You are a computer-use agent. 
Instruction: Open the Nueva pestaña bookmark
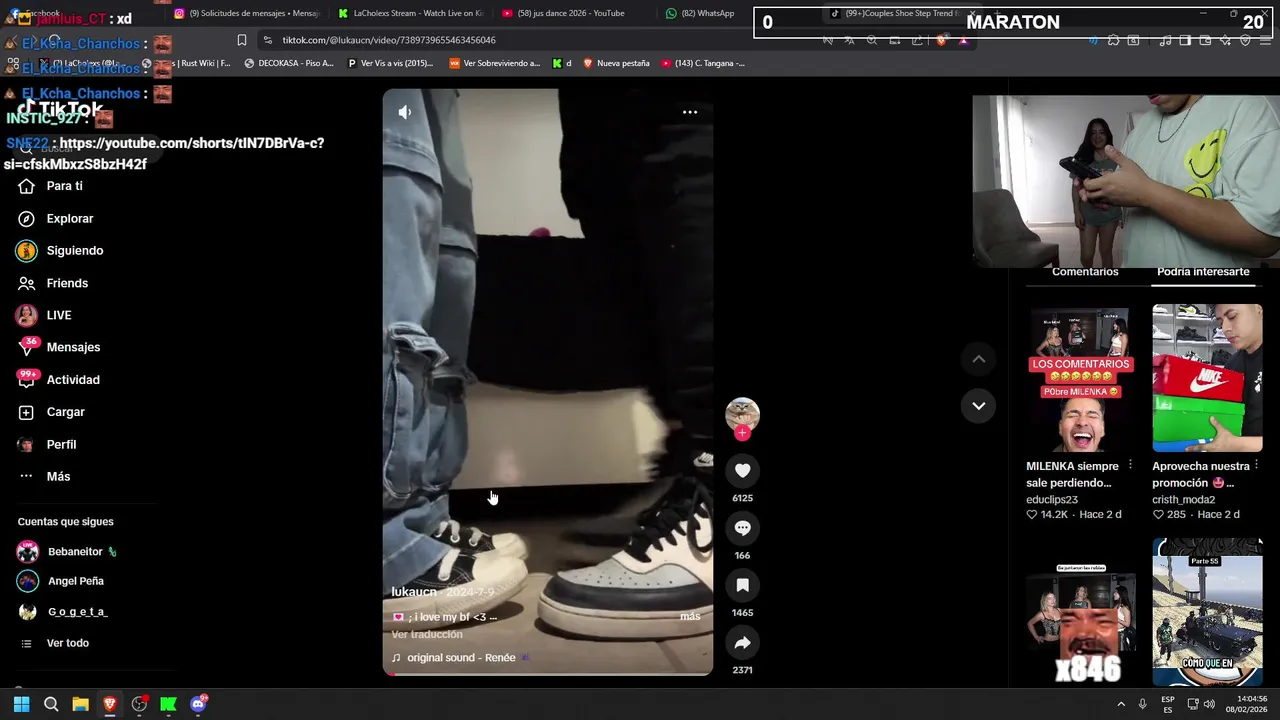click(616, 63)
